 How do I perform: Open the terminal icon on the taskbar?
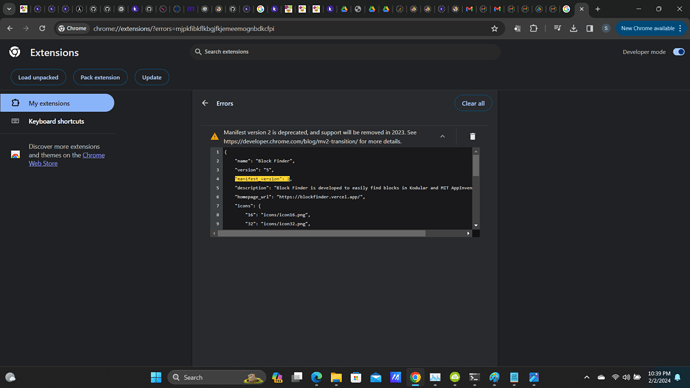[x=474, y=377]
